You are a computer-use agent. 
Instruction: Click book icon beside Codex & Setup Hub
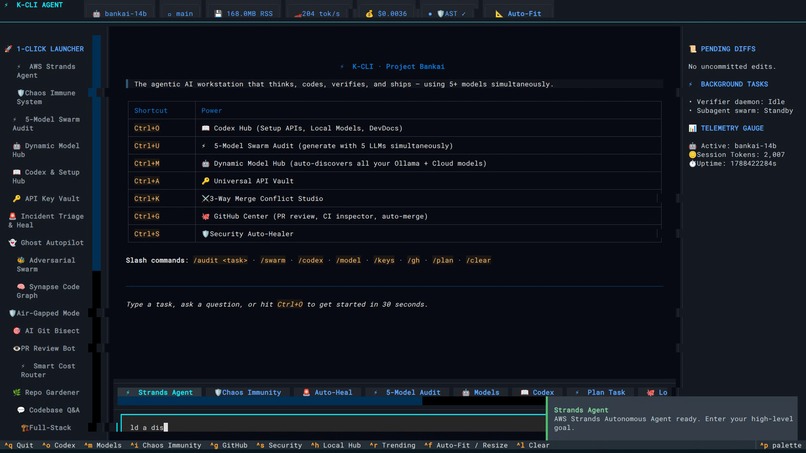click(16, 172)
